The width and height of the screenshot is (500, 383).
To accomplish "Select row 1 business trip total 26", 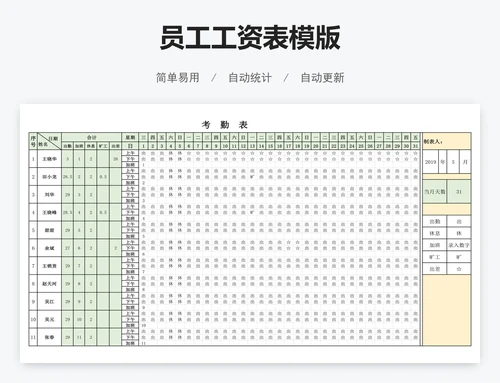I will [115, 159].
